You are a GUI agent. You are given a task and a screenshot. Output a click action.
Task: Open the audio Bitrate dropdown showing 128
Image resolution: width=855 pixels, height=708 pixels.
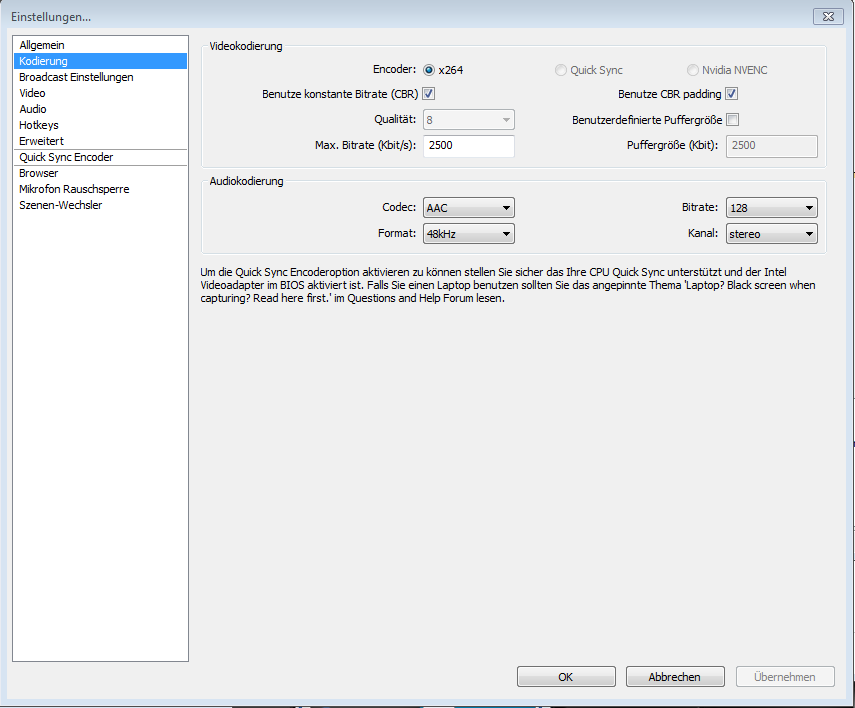tap(772, 208)
